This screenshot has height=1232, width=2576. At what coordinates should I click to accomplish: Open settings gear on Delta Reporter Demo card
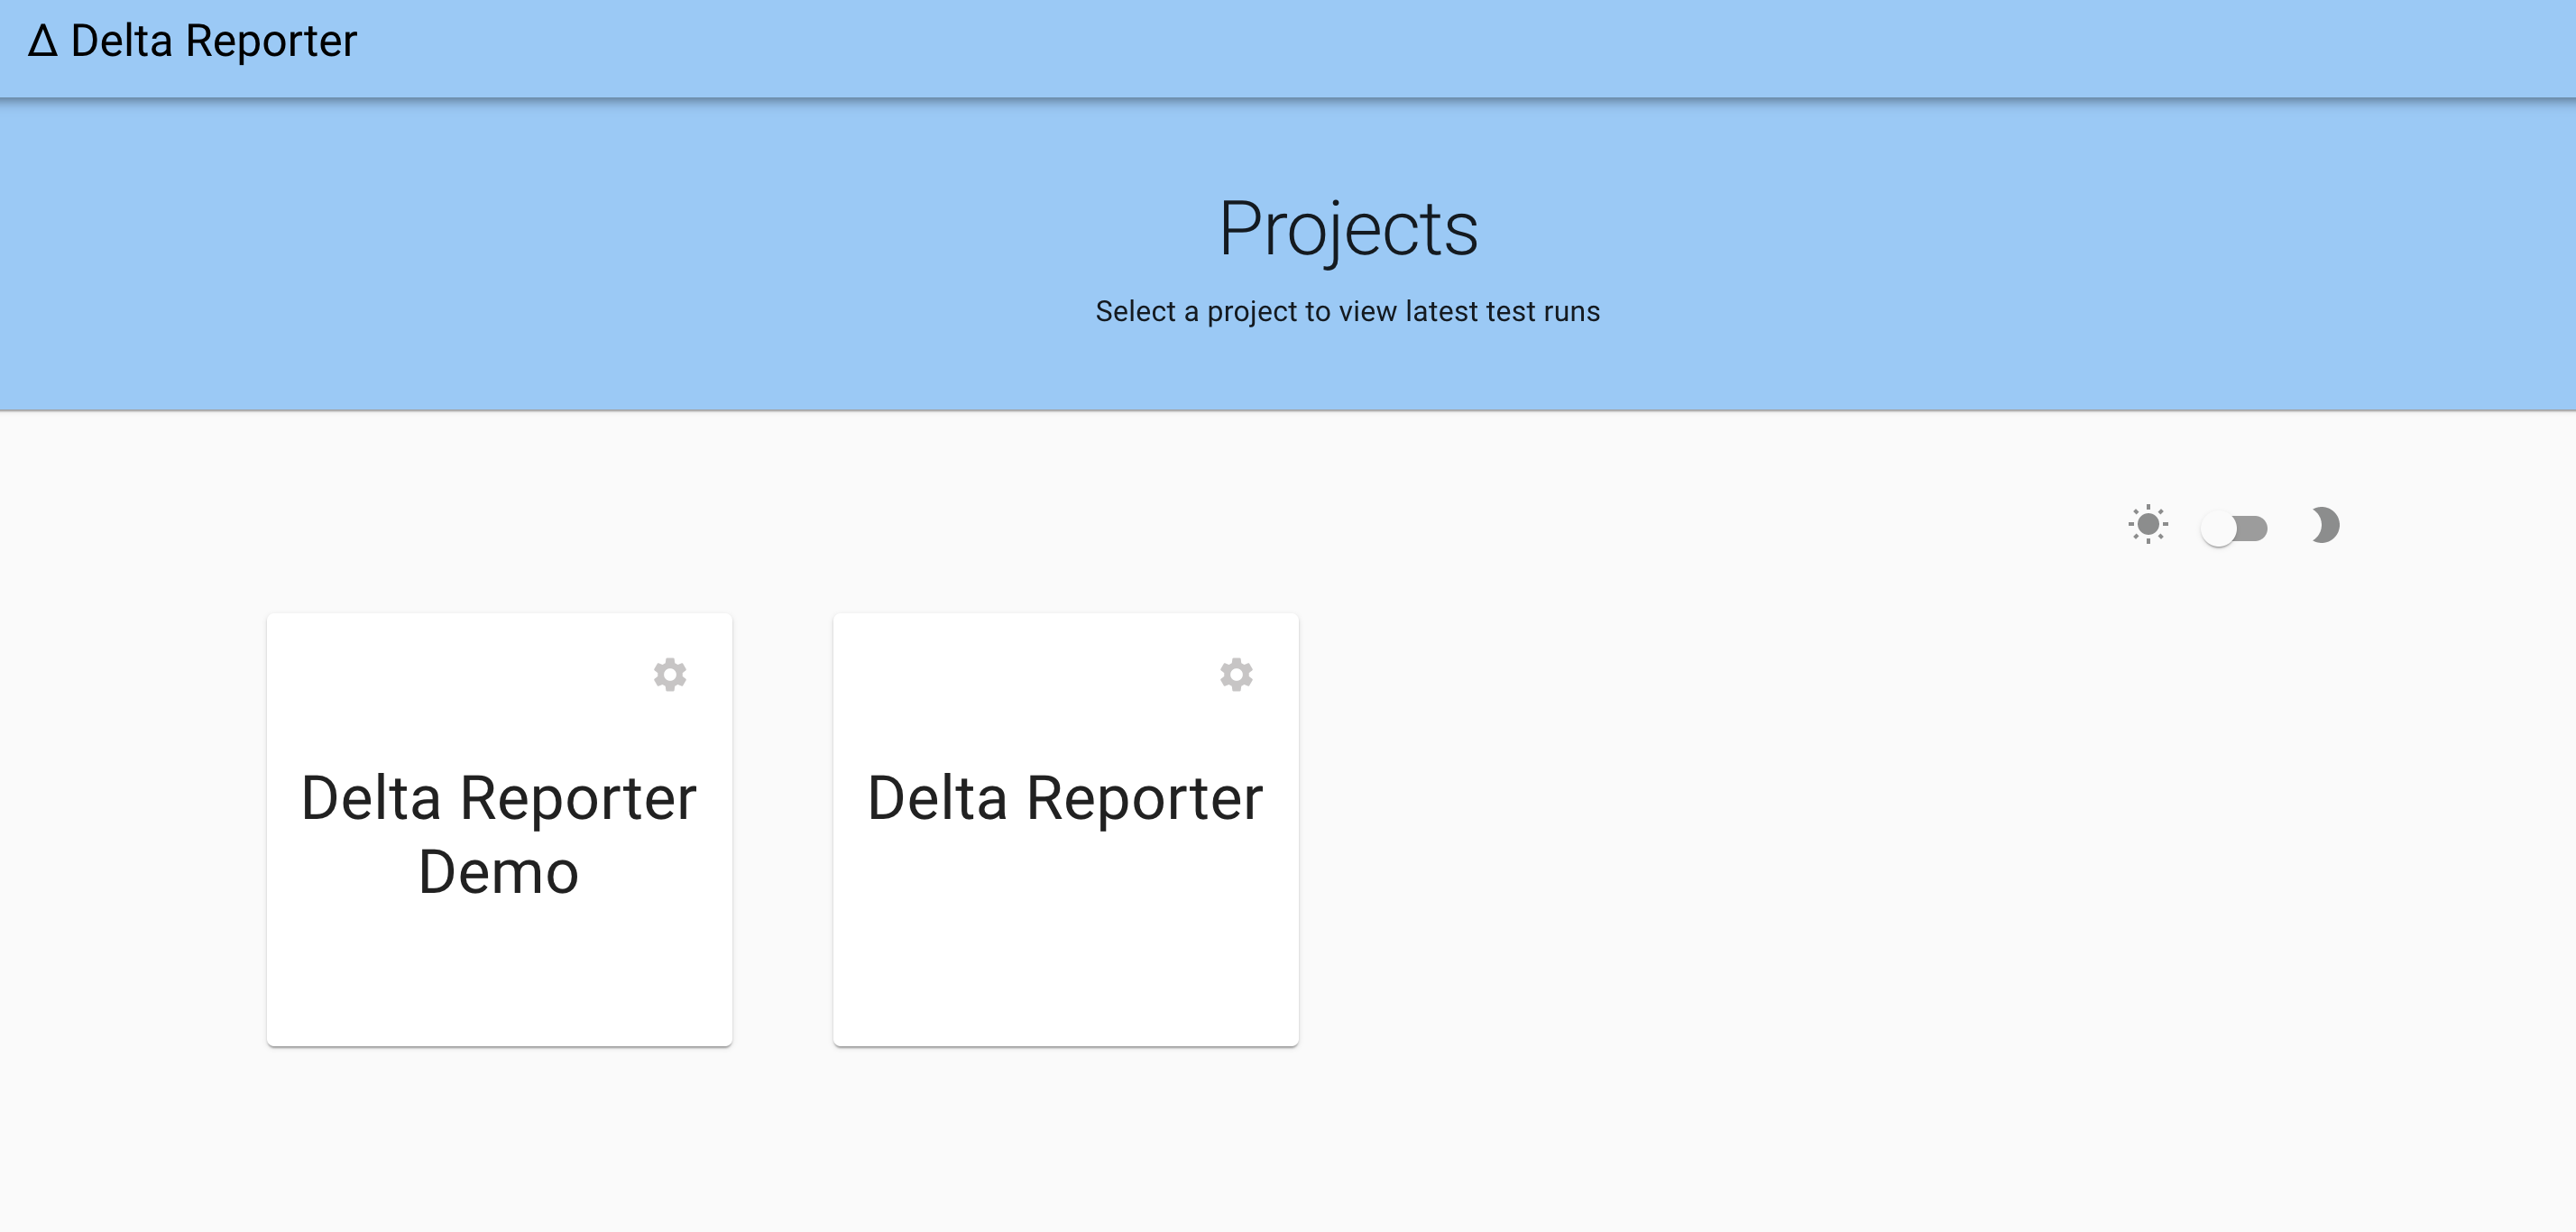(x=670, y=674)
